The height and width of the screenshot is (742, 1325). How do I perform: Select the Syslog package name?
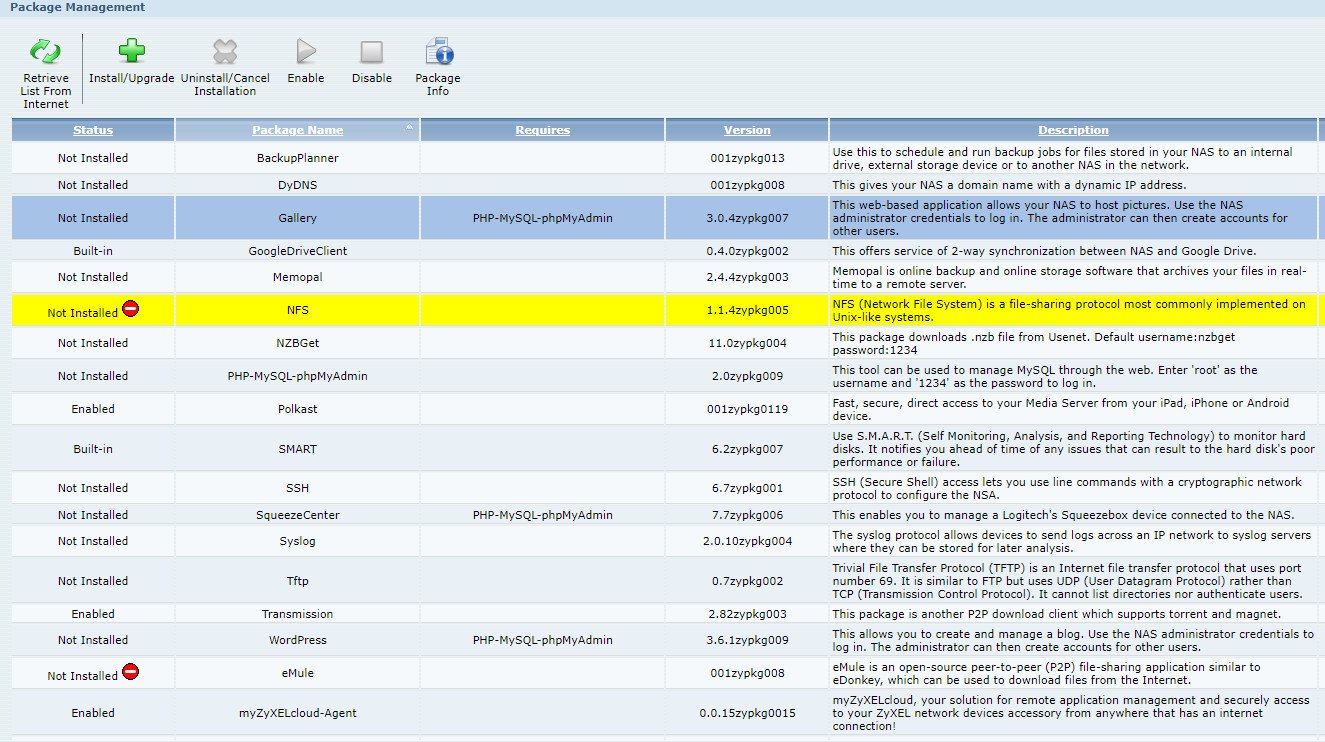[x=297, y=541]
